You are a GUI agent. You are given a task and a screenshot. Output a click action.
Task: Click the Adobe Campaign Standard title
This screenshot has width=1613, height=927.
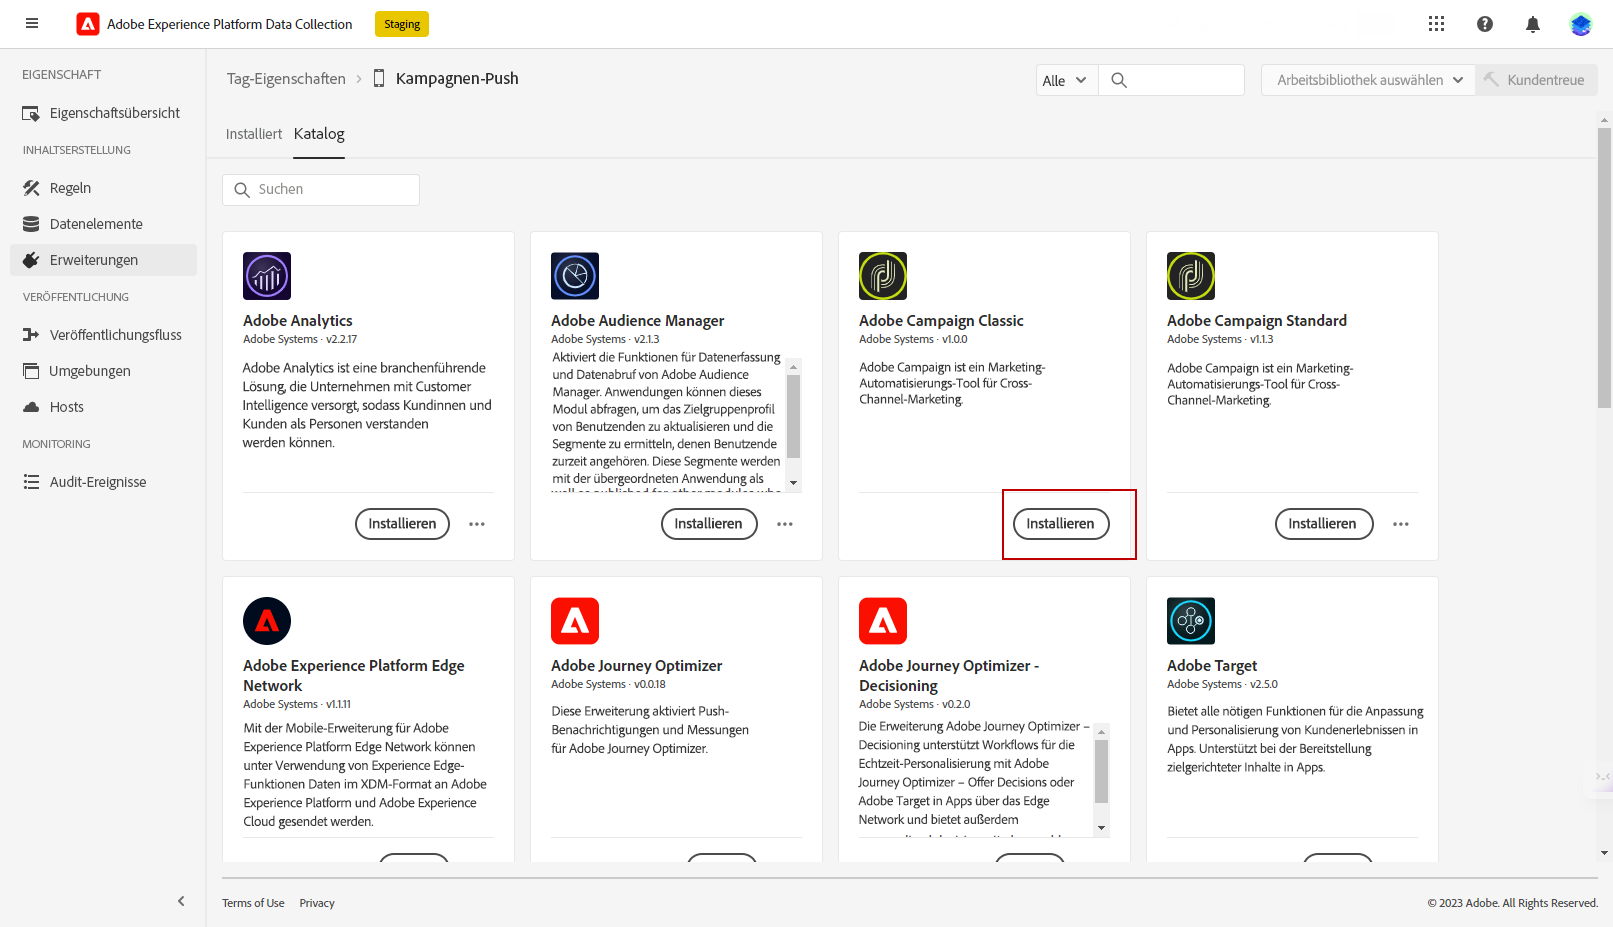tap(1257, 321)
